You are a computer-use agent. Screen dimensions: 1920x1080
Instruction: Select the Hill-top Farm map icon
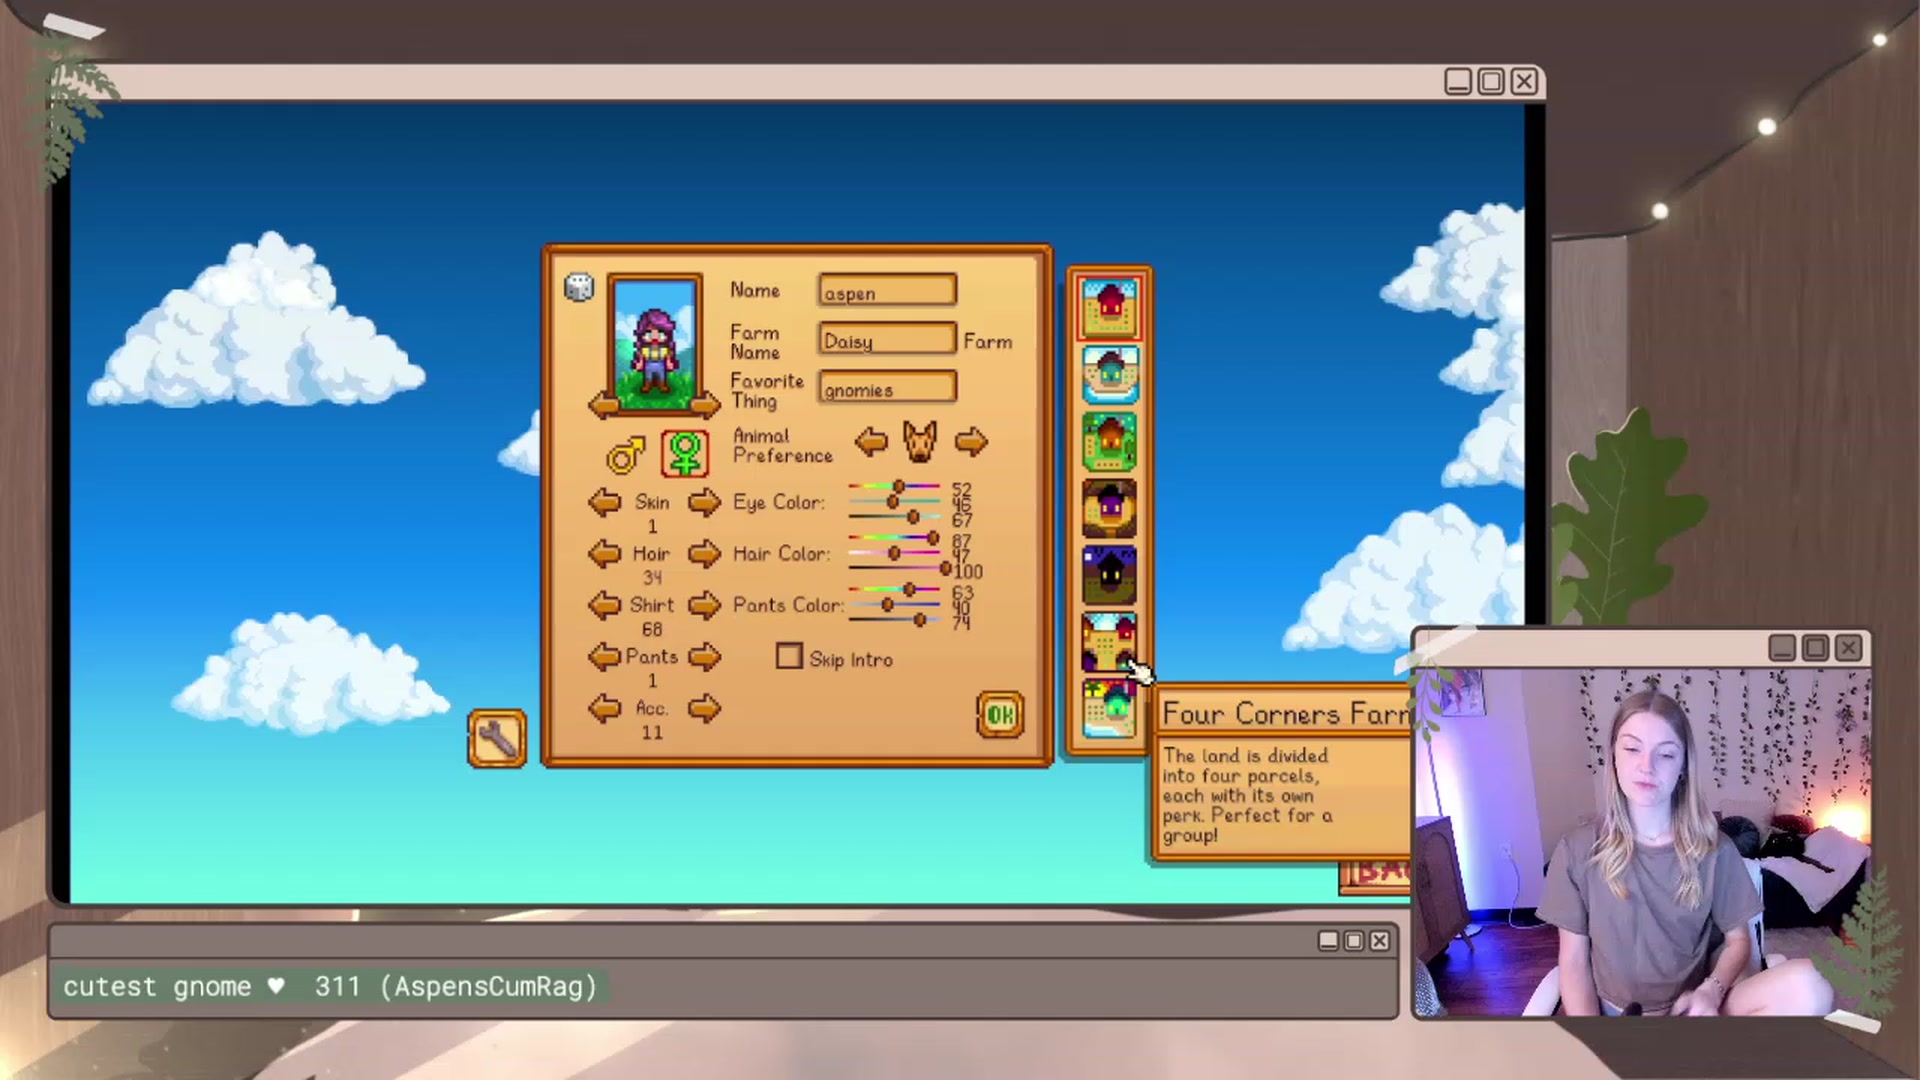point(1109,508)
